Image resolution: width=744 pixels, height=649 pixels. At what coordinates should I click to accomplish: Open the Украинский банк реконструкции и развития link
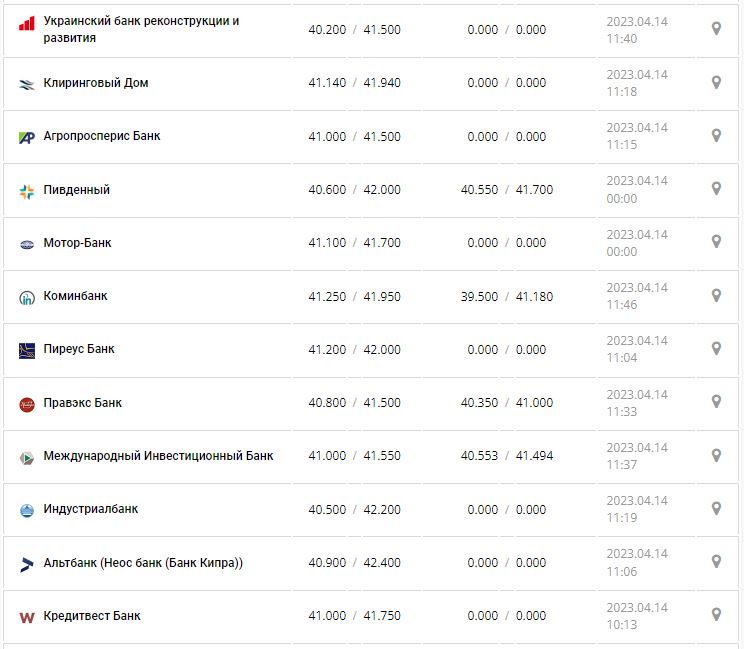[141, 29]
